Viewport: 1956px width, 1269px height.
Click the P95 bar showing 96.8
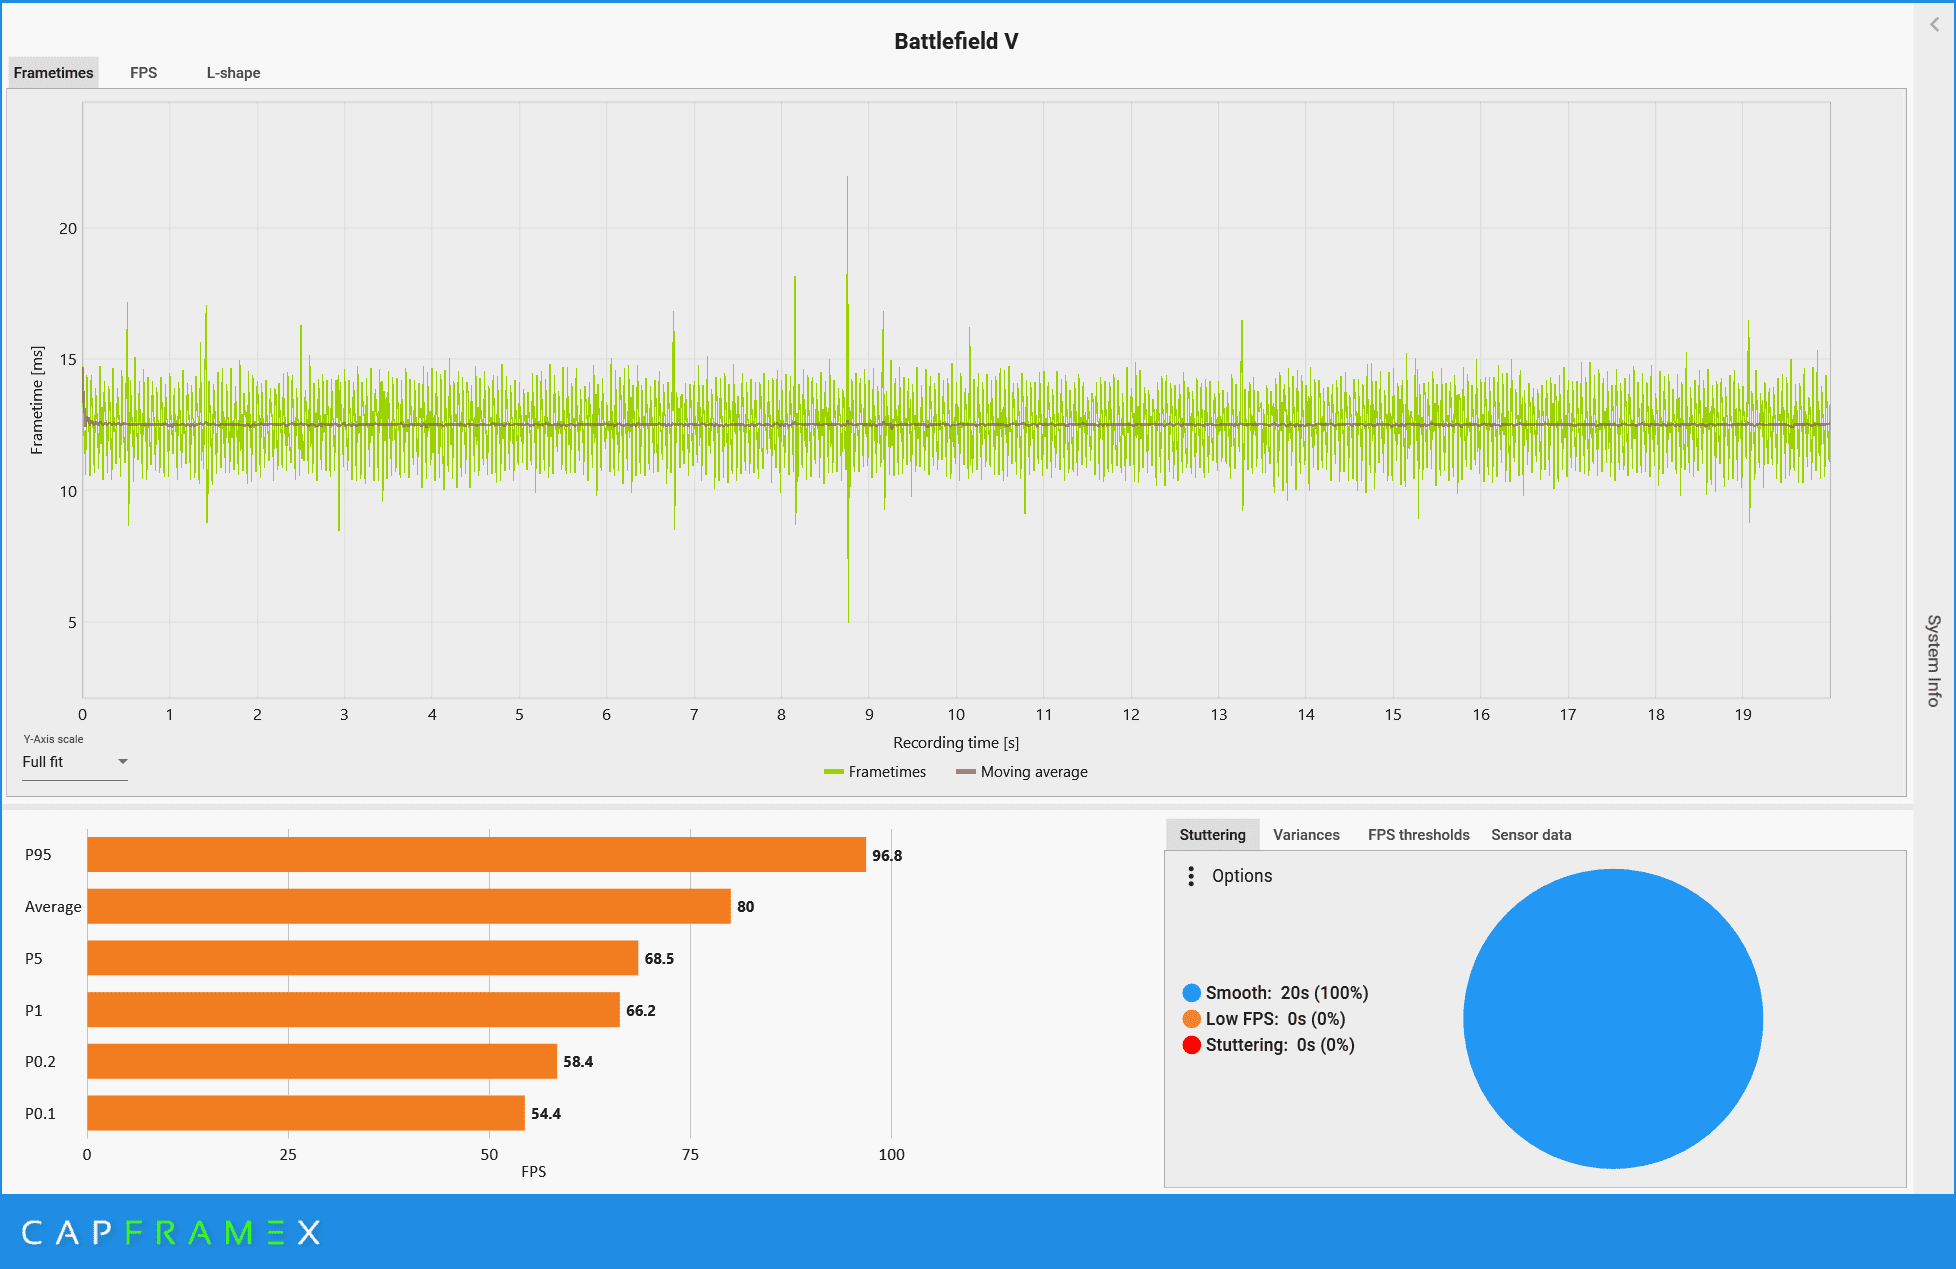[x=476, y=855]
